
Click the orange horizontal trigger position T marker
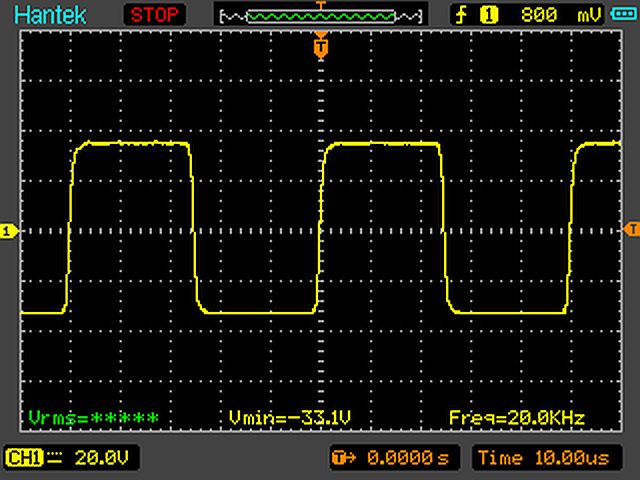pyautogui.click(x=321, y=47)
